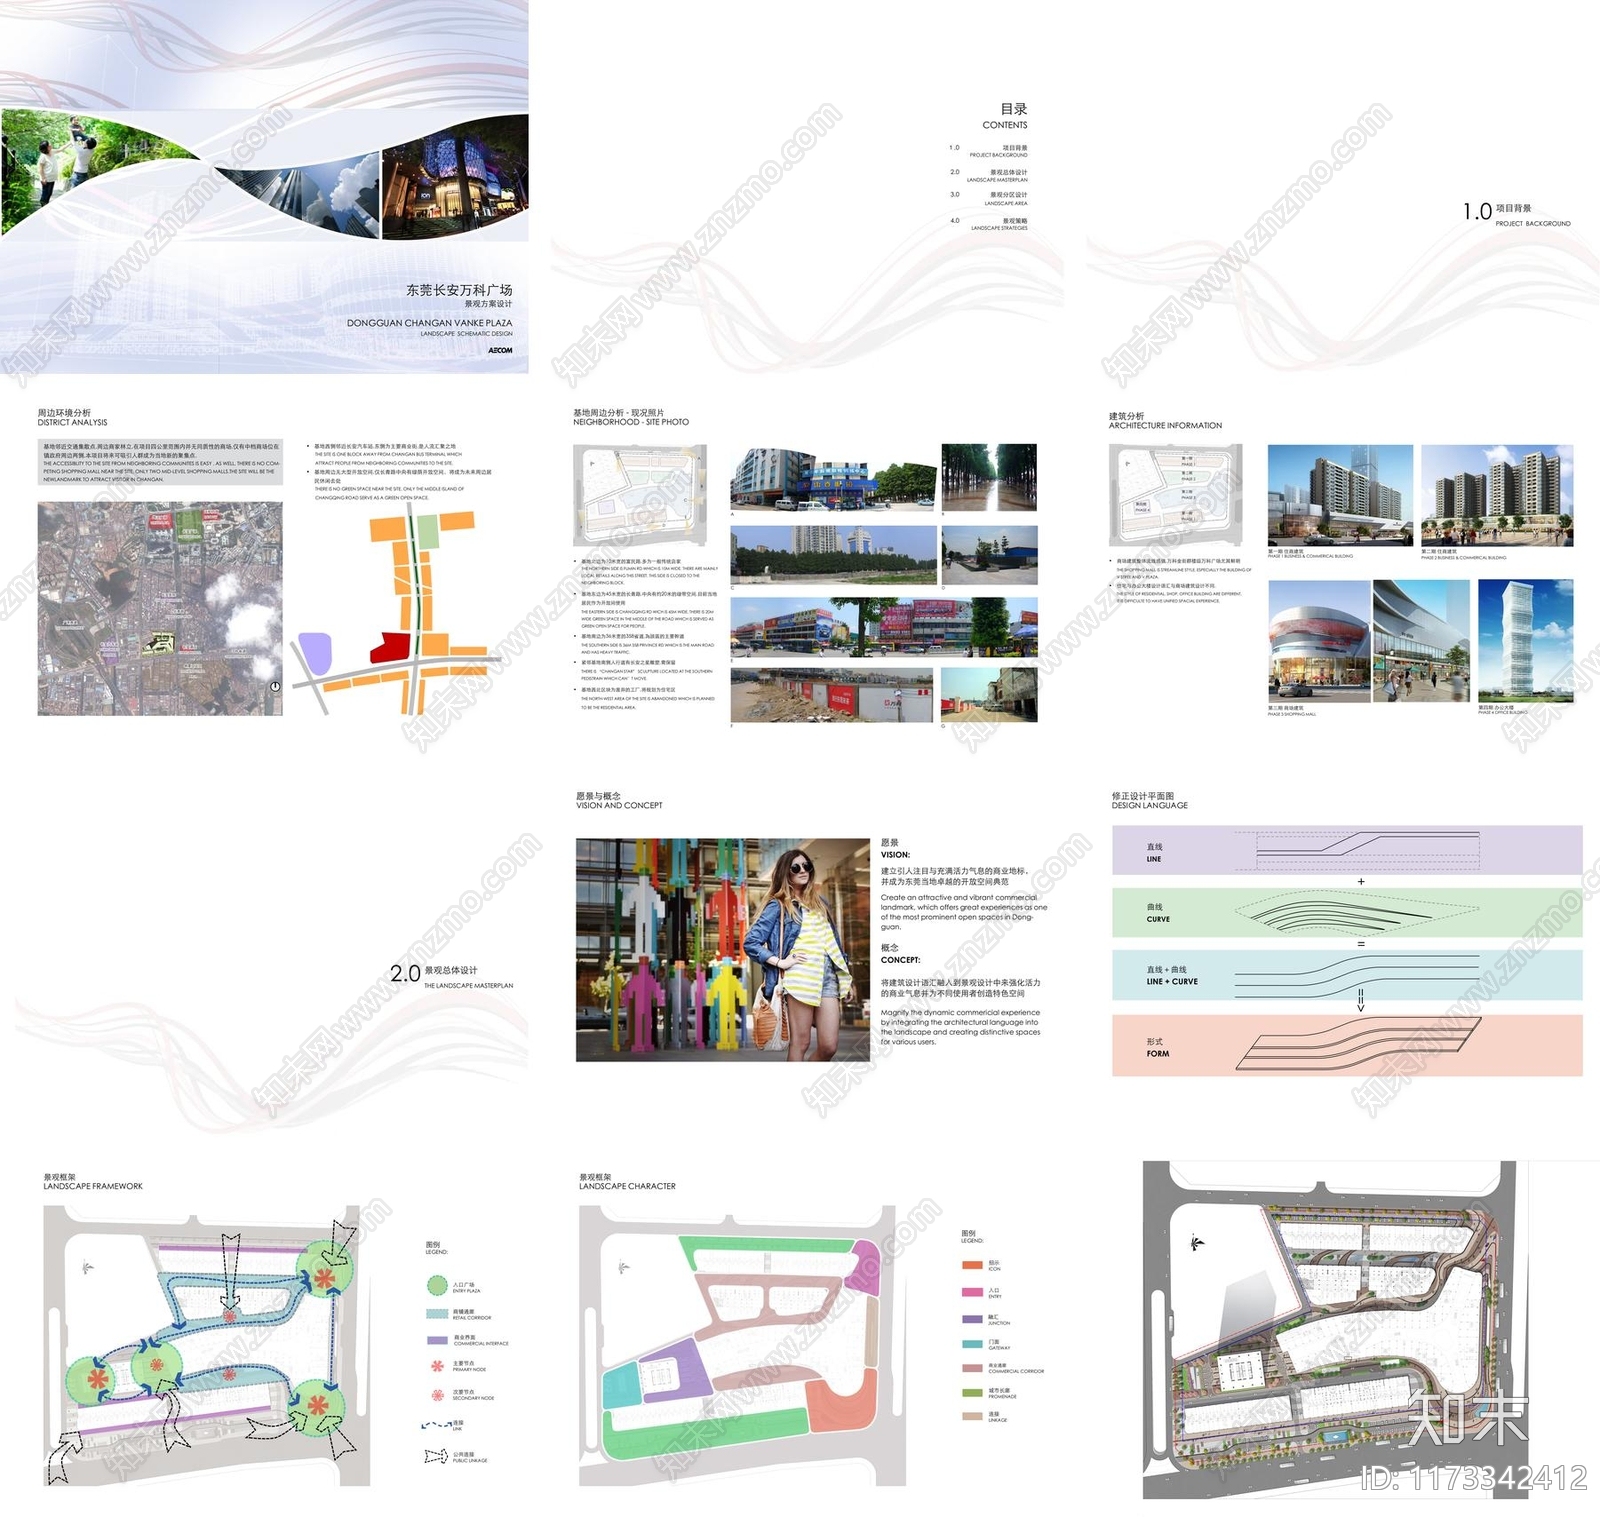This screenshot has width=1600, height=1517.
Task: Open the Landscape Framework circulation plan
Action: pyautogui.click(x=207, y=1345)
